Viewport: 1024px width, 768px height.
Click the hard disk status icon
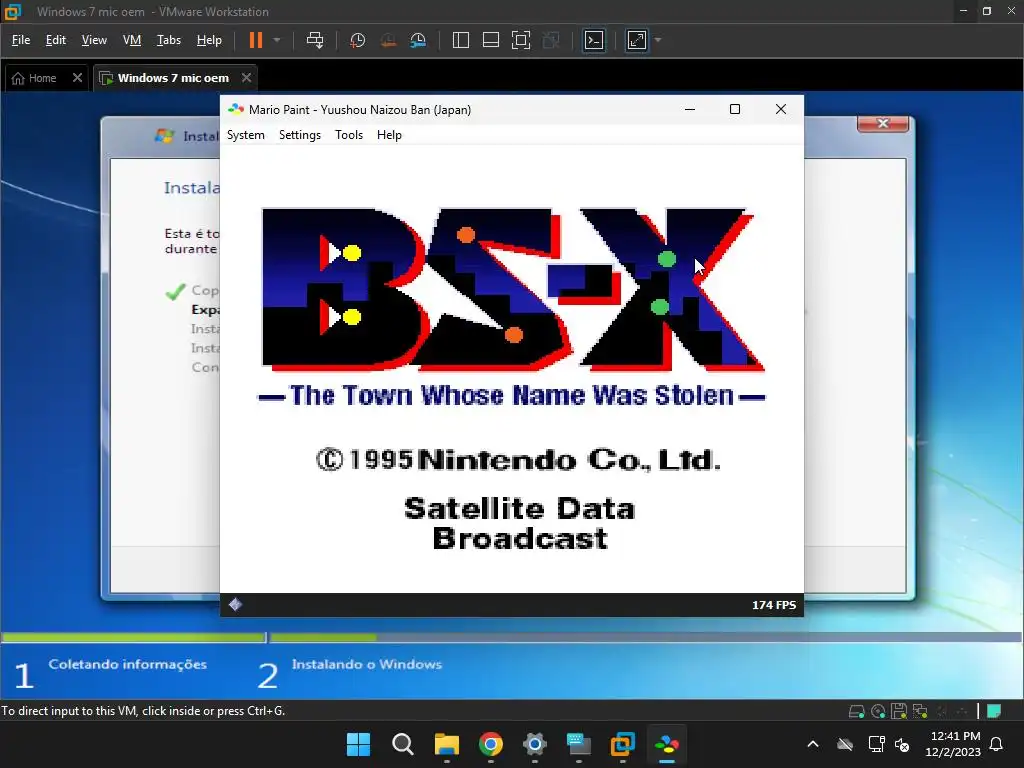pyautogui.click(x=856, y=711)
